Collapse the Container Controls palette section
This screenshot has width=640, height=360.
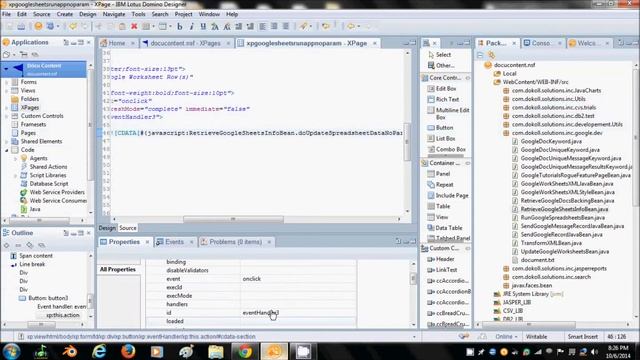(x=468, y=163)
